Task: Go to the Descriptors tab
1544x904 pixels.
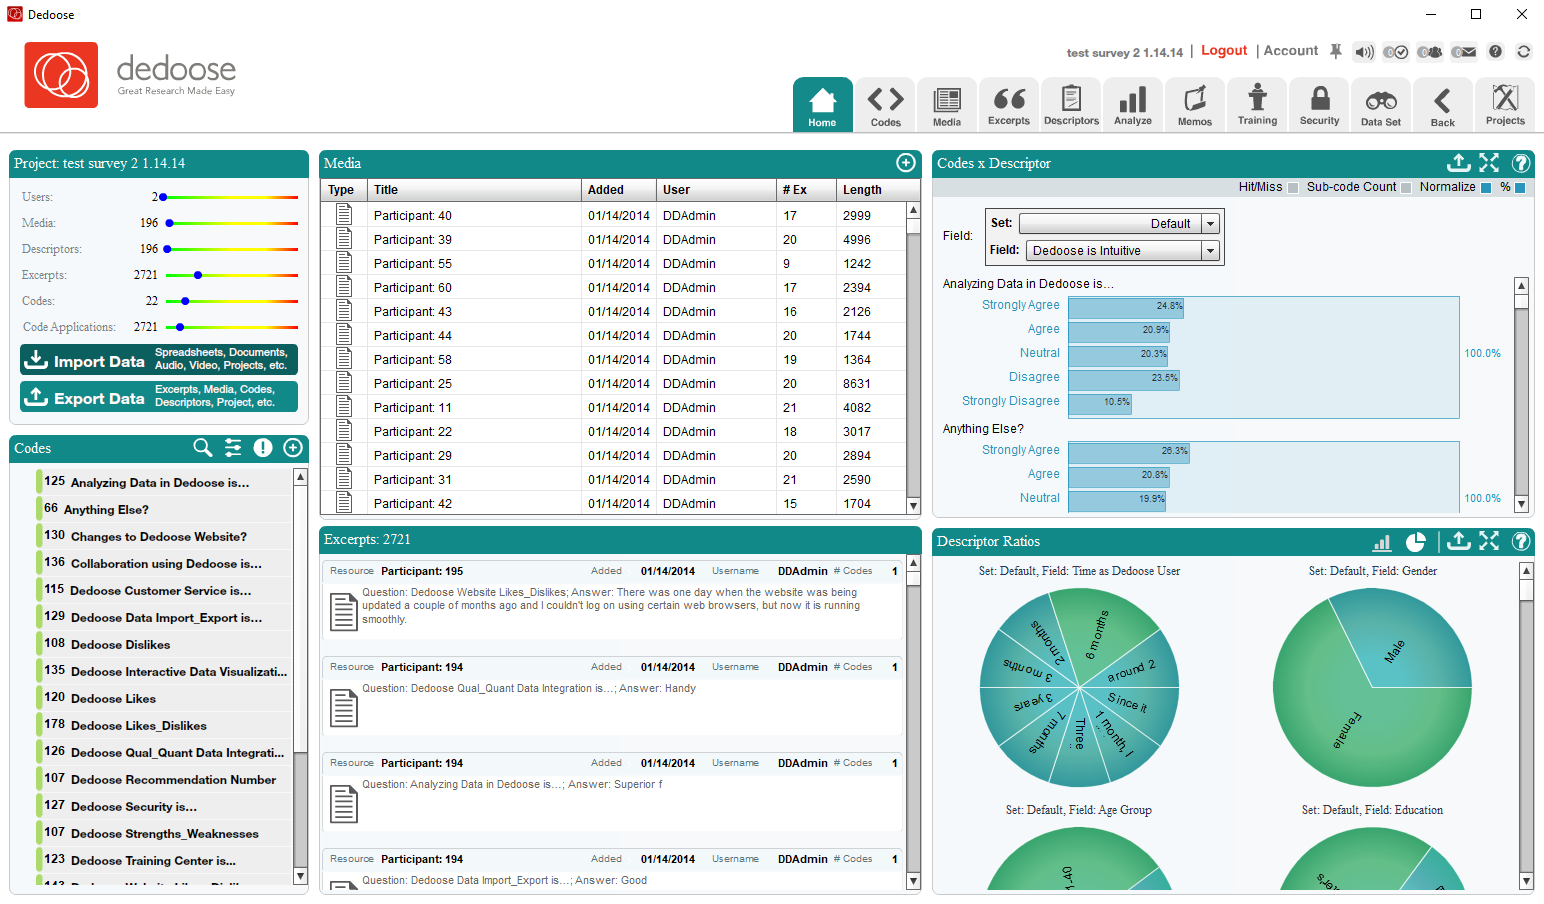Action: click(x=1071, y=105)
